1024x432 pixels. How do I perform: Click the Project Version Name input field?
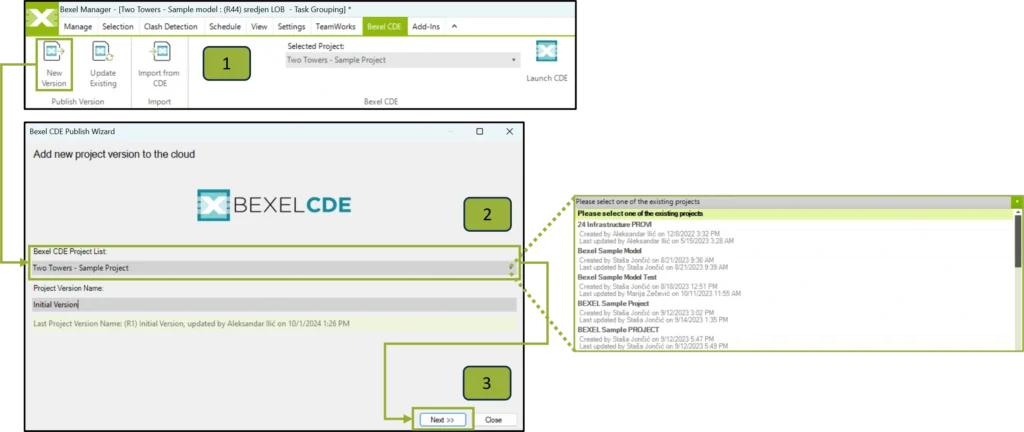274,305
